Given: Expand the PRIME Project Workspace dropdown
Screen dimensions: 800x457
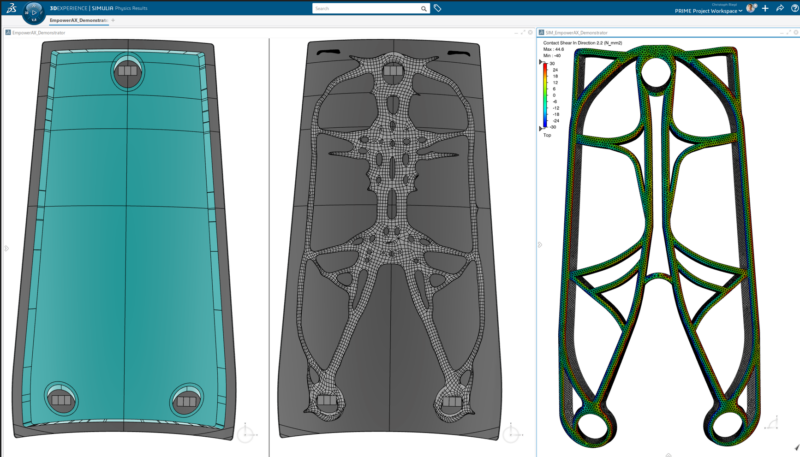Looking at the screenshot, I should pyautogui.click(x=740, y=11).
